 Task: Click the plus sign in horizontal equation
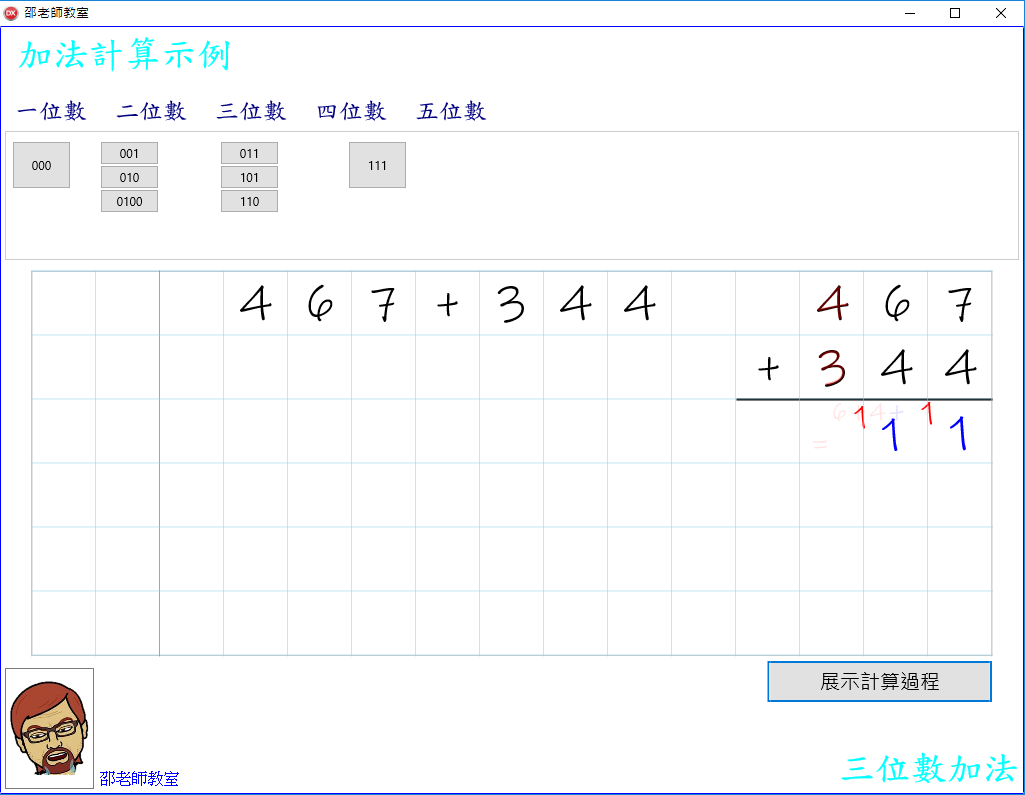tap(447, 304)
